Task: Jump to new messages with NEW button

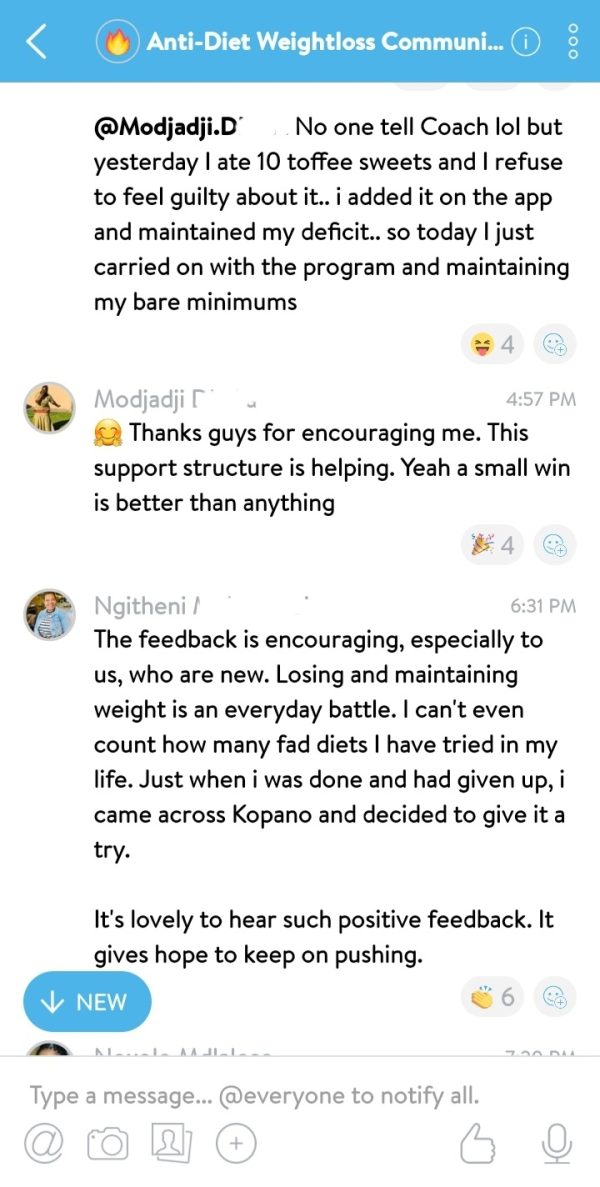Action: (x=87, y=1002)
